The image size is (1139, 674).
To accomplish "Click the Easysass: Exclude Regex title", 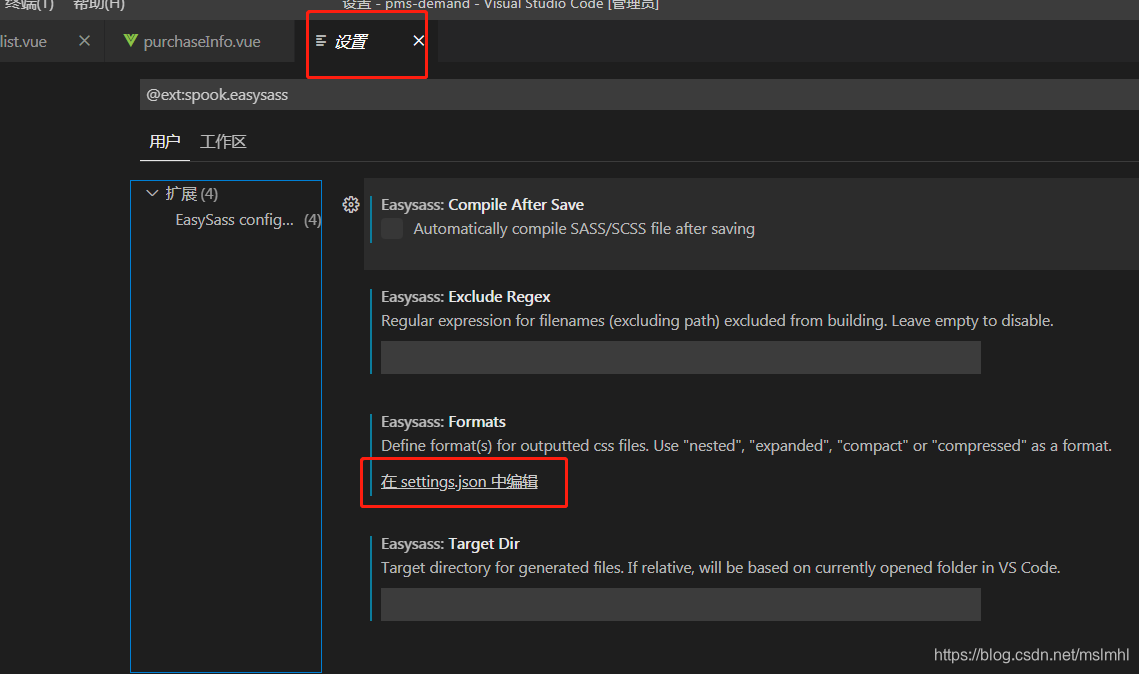I will click(466, 297).
